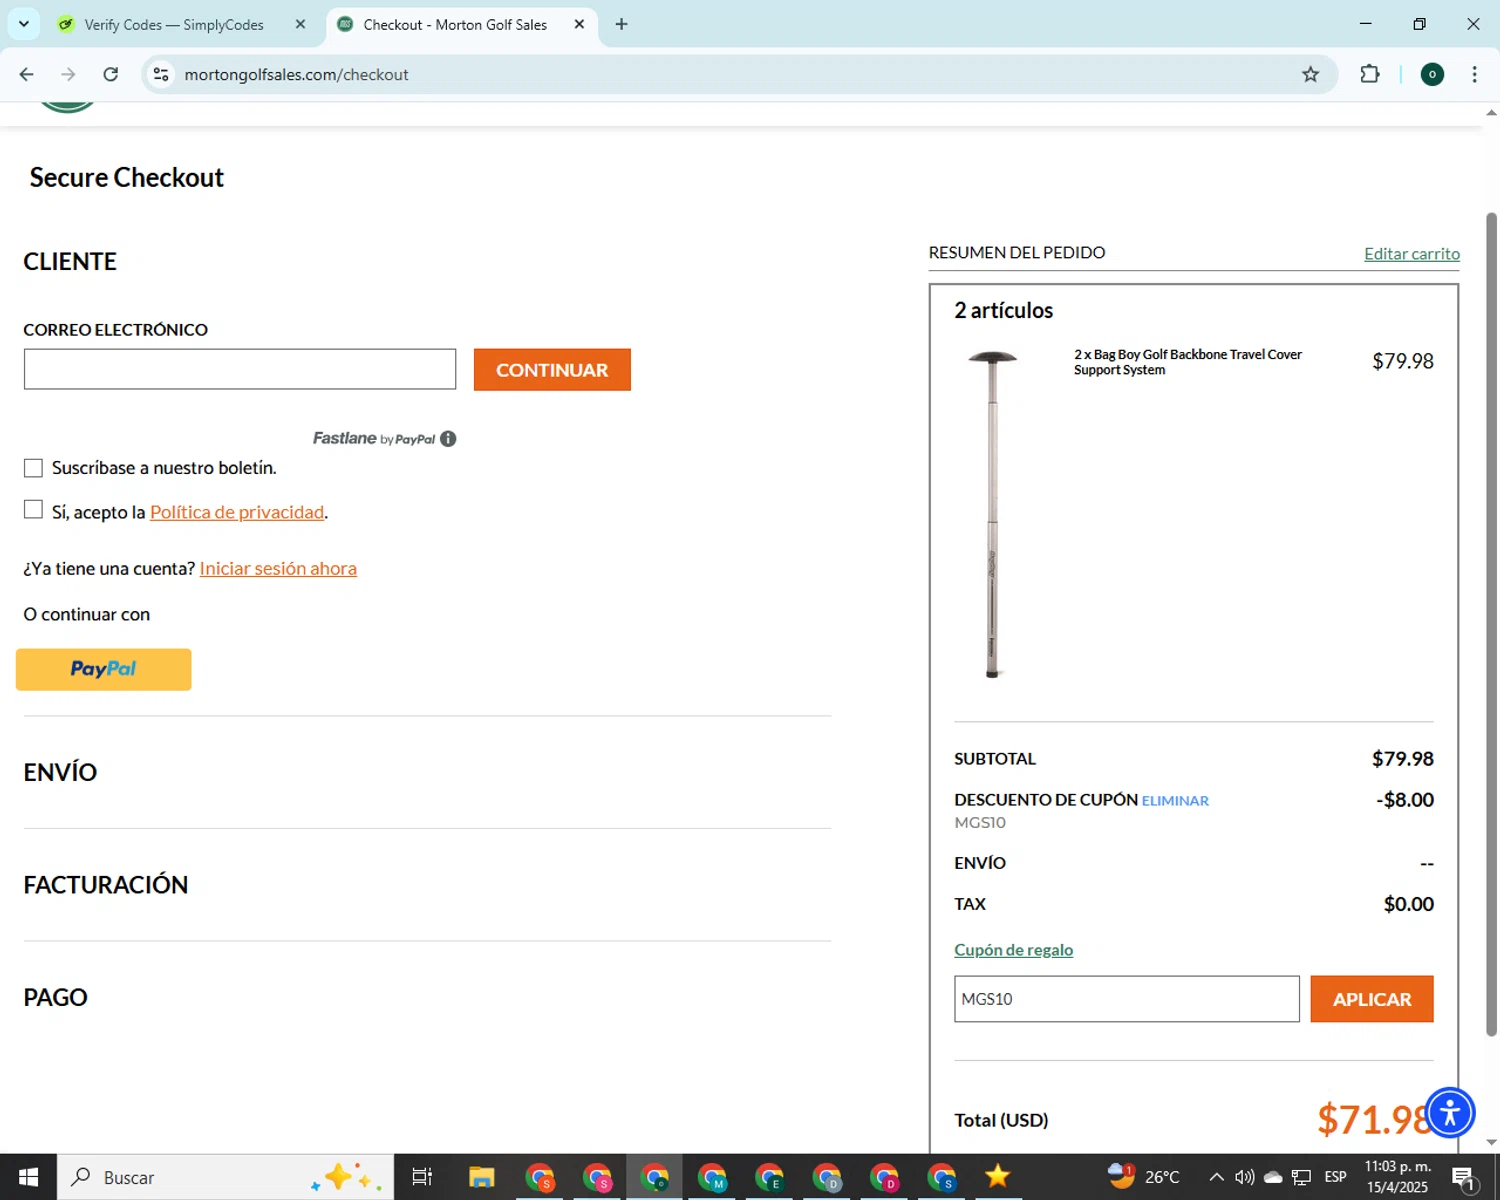Click the FACTURACIÓN section heading
This screenshot has width=1500, height=1200.
(x=106, y=885)
